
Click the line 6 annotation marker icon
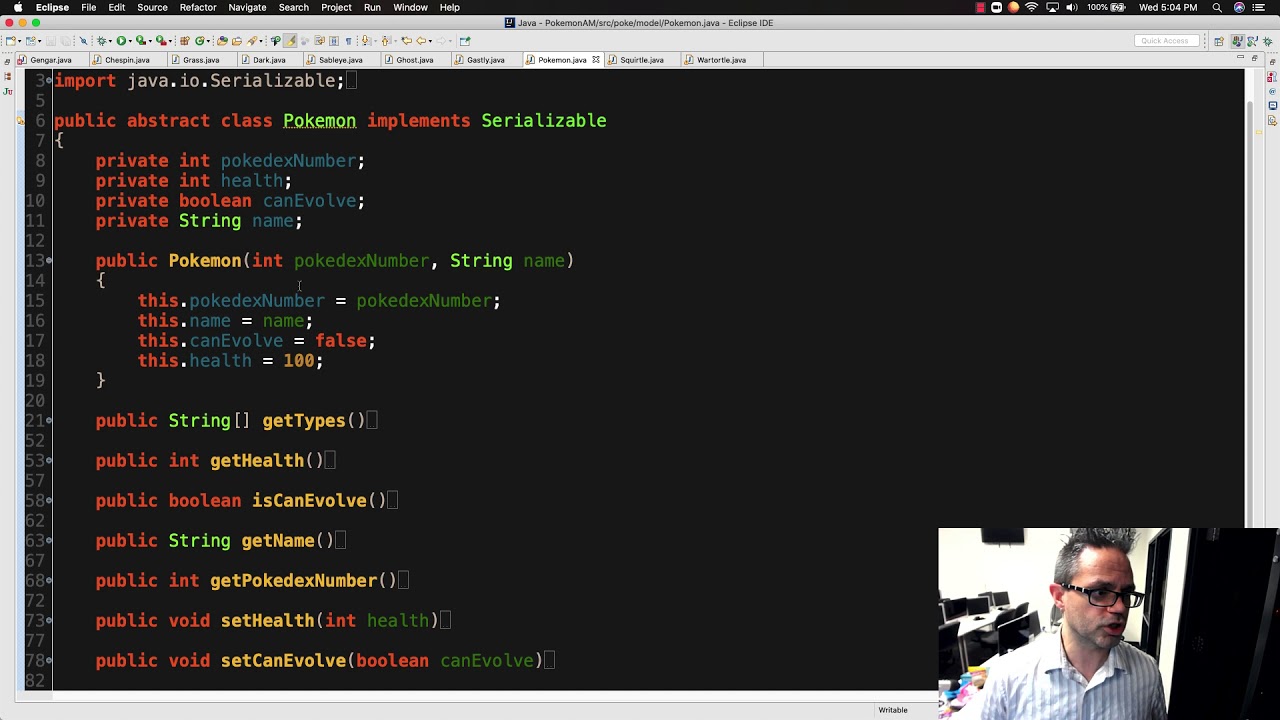[x=20, y=121]
